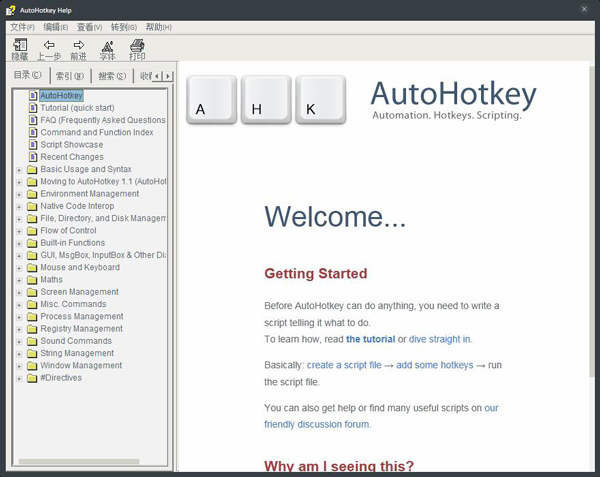Click the K key image in header
The width and height of the screenshot is (600, 477).
(x=321, y=99)
